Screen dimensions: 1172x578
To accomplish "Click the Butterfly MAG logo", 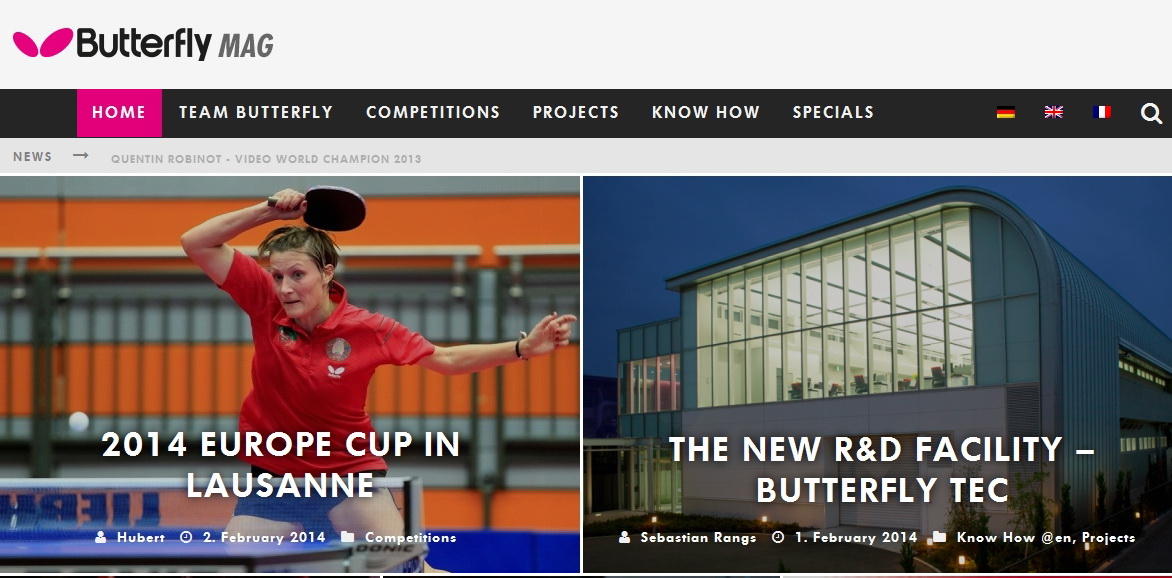I will [x=143, y=43].
